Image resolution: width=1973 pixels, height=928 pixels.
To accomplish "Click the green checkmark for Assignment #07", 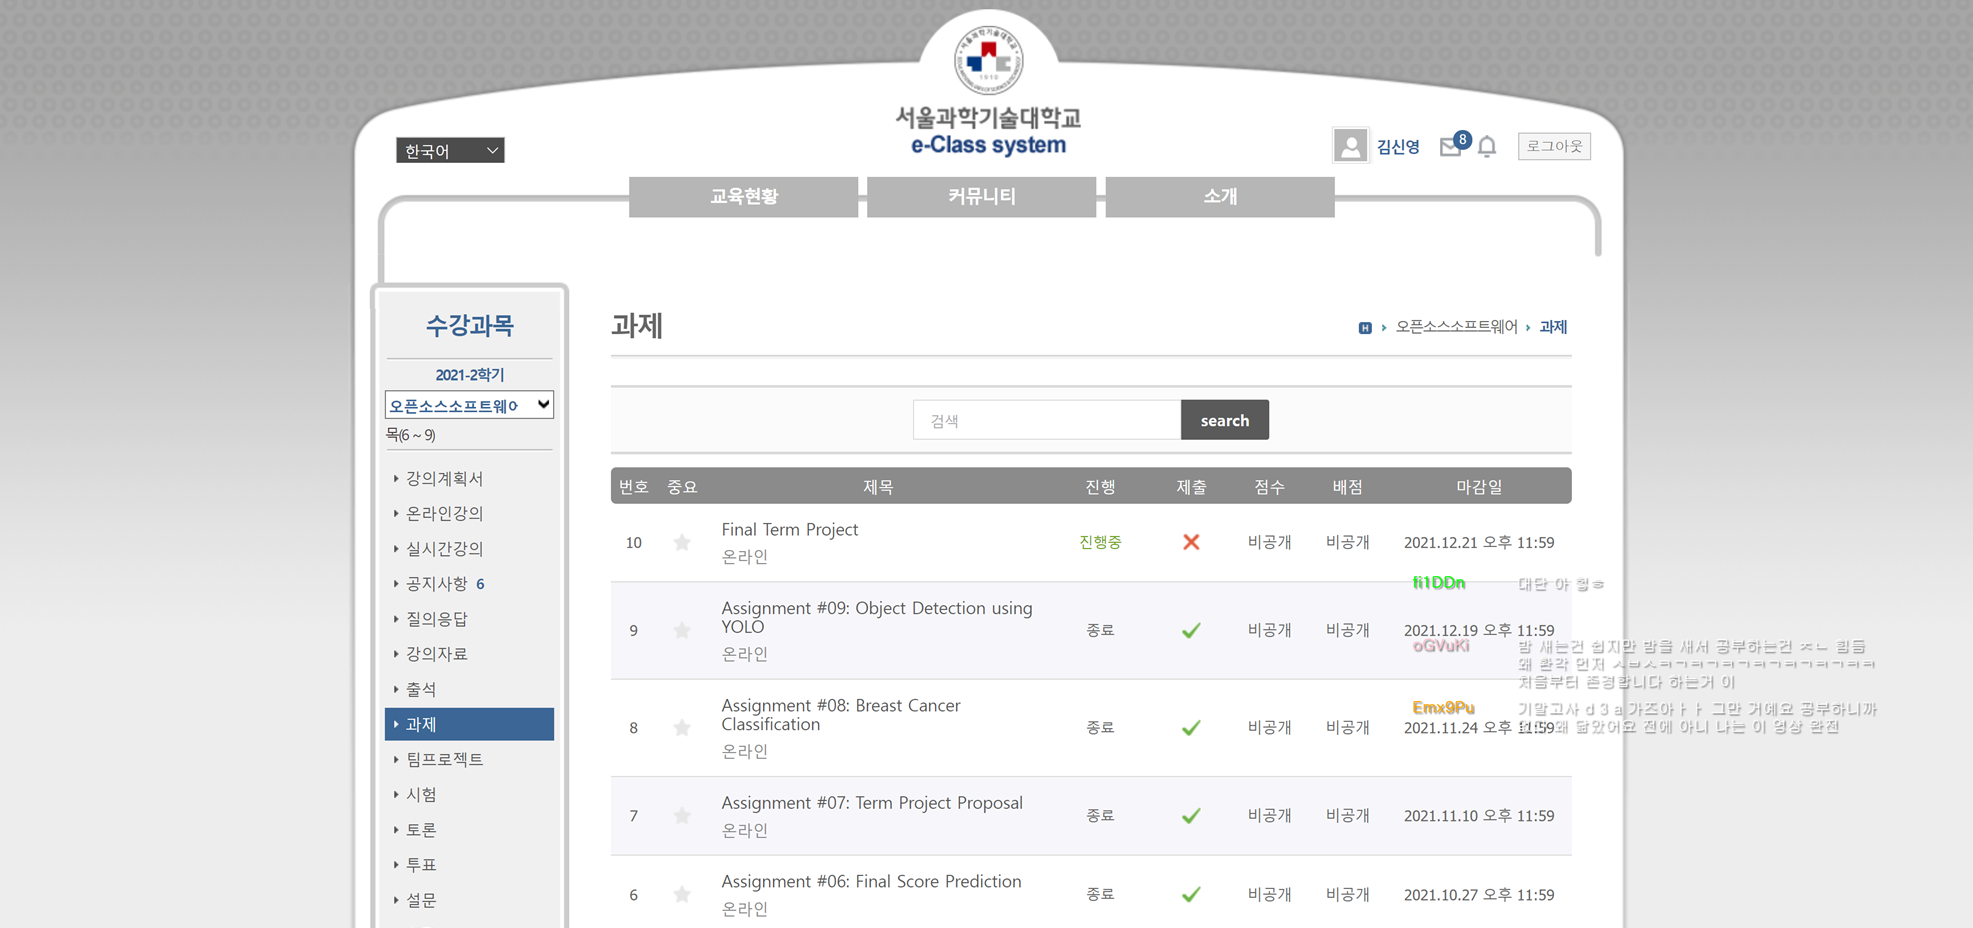I will [x=1191, y=815].
